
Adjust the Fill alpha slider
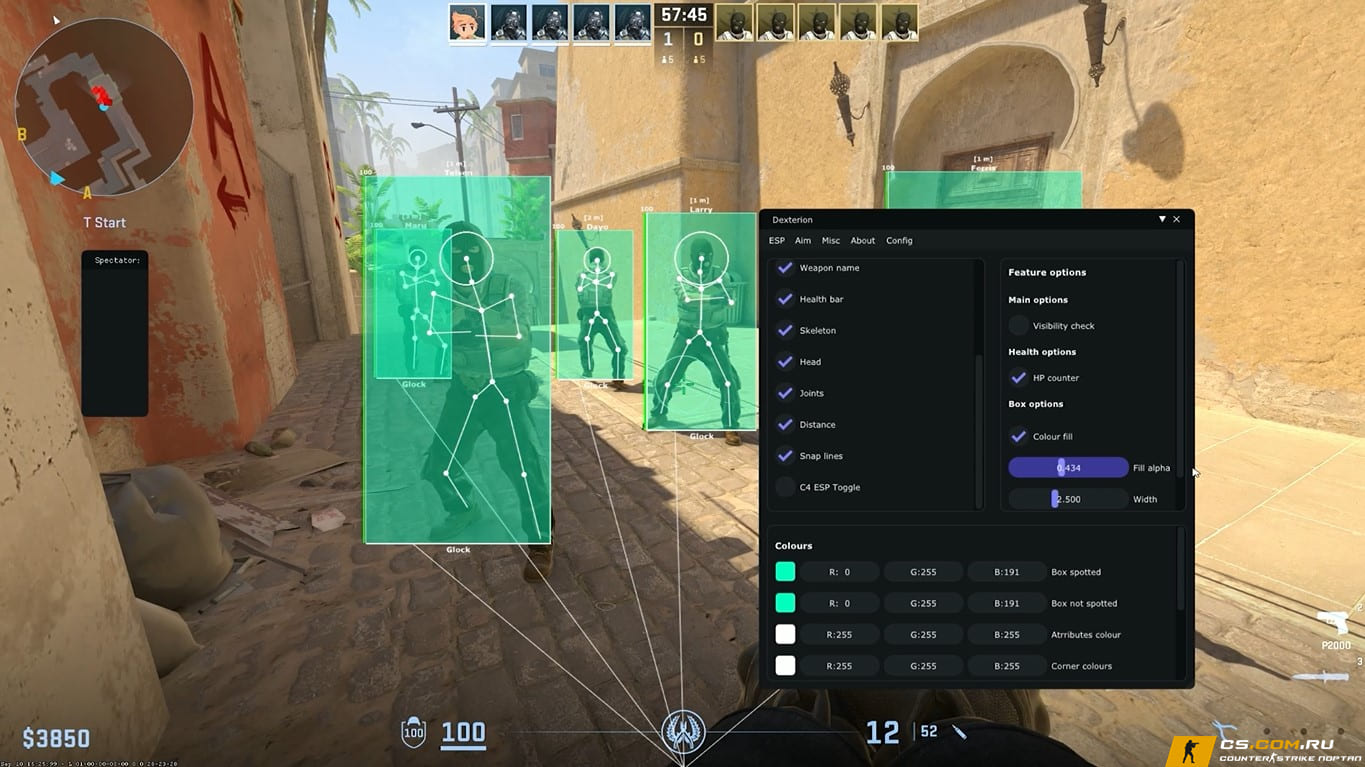1068,468
